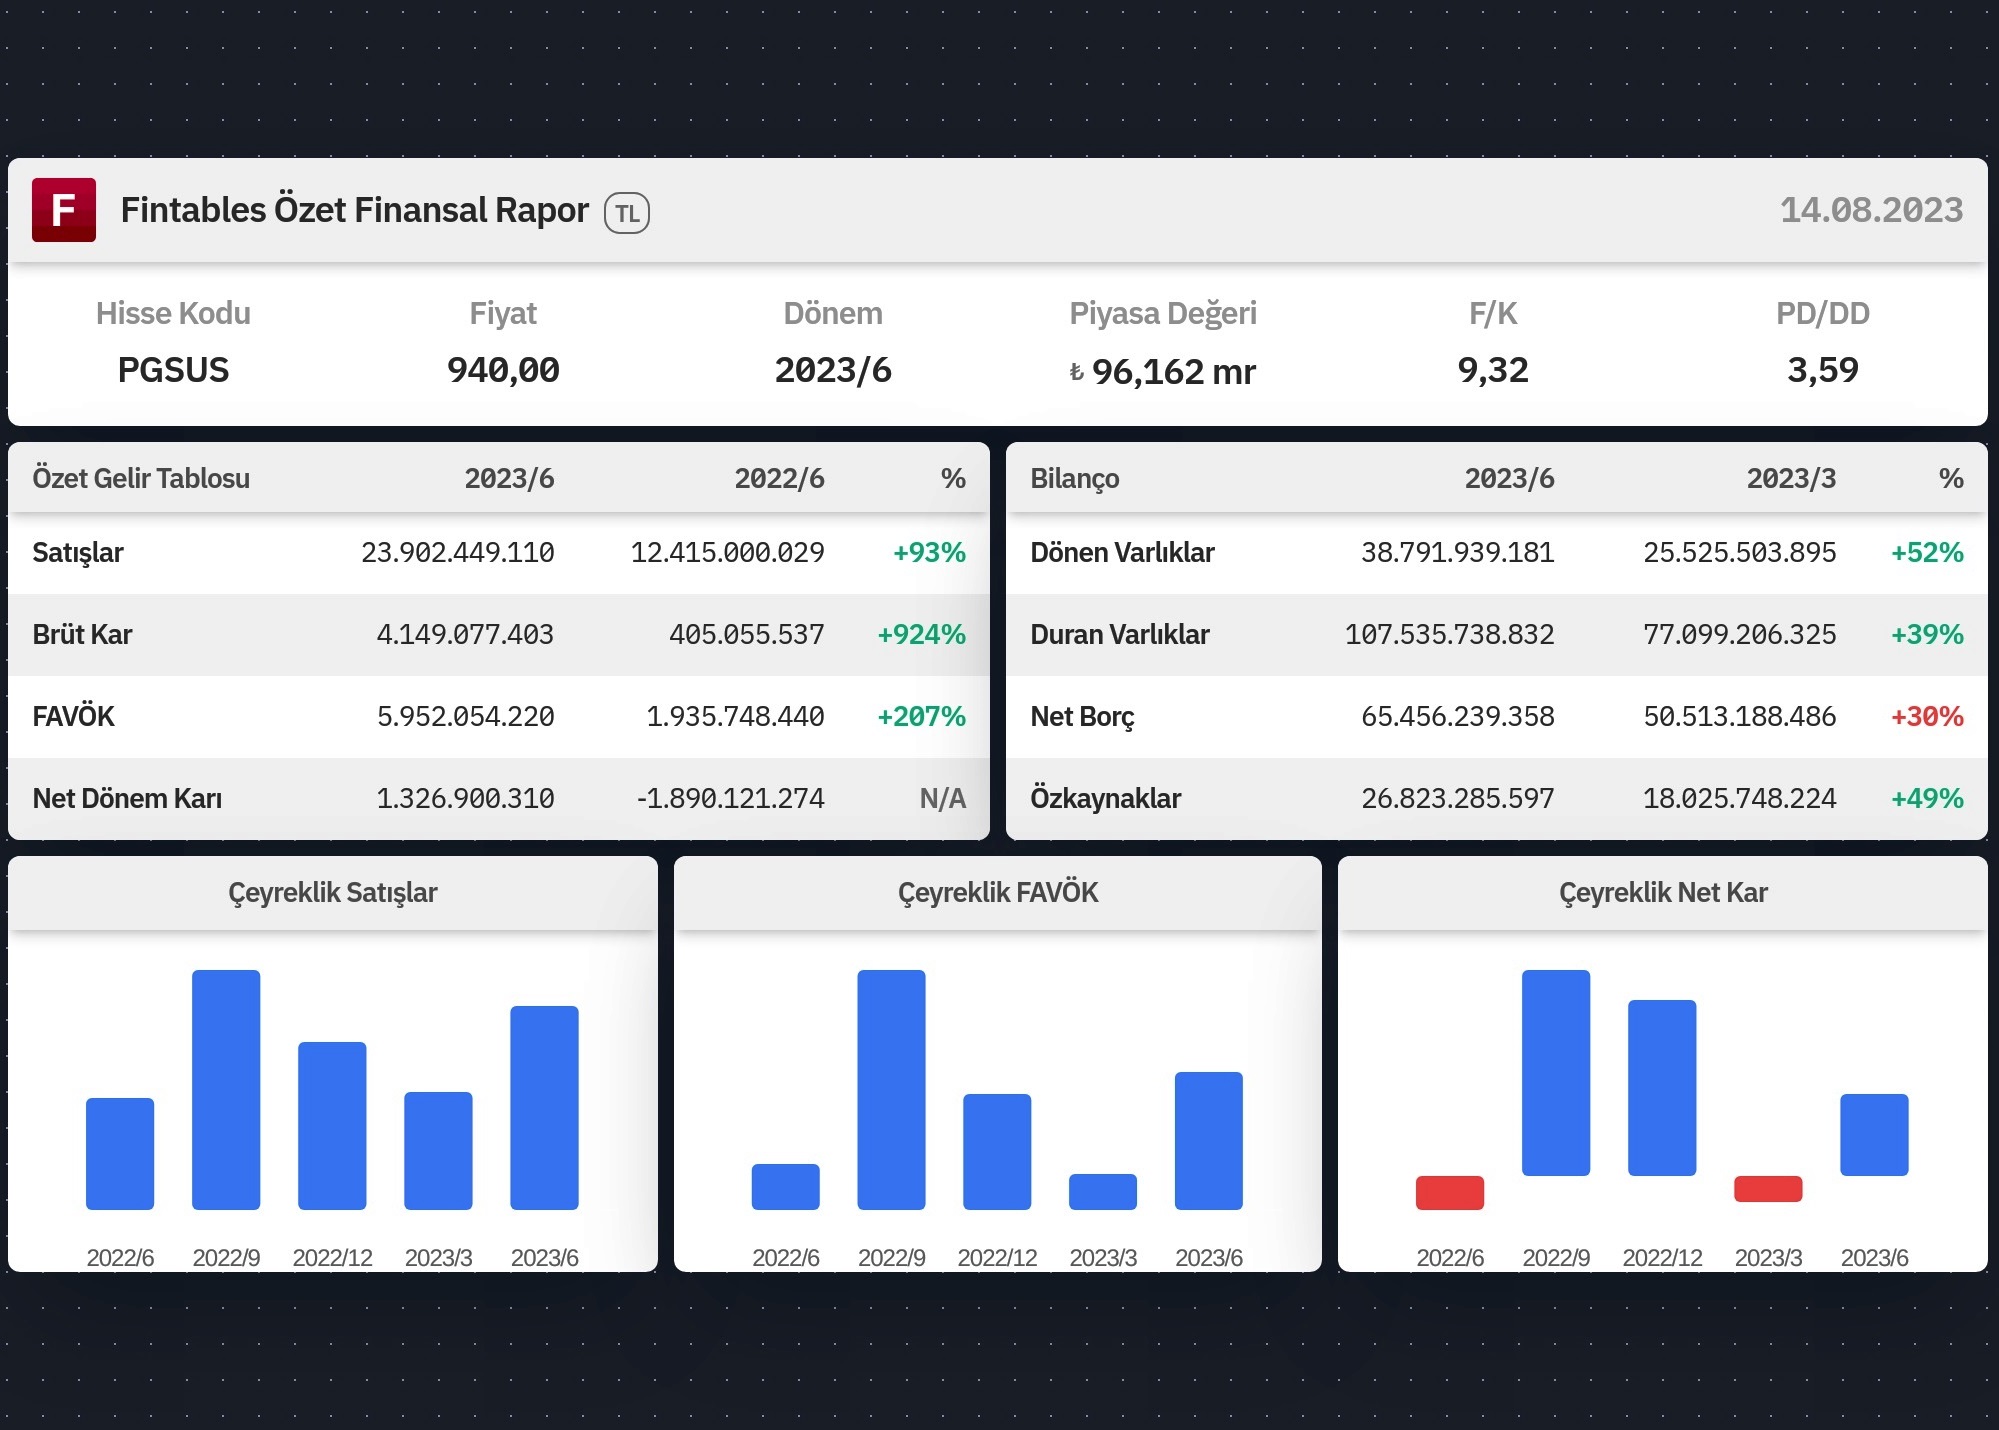Click the Çeyreklik FAVÖK chart title
This screenshot has height=1430, width=1999.
pos(998,892)
